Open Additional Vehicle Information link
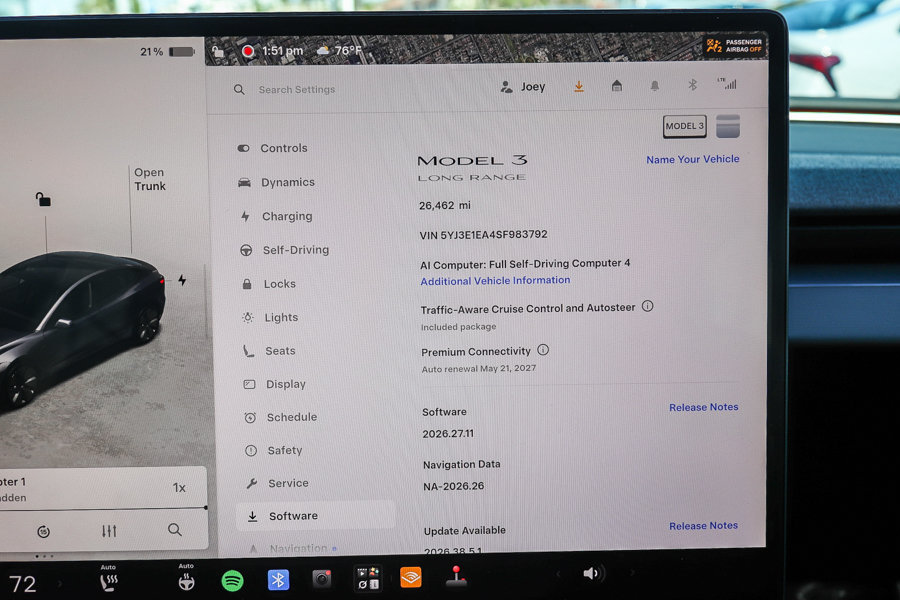Viewport: 900px width, 600px height. click(495, 281)
